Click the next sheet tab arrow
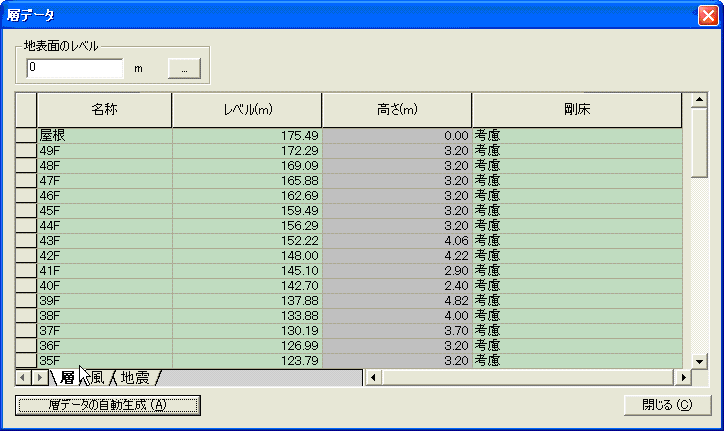The width and height of the screenshot is (724, 431). coord(40,378)
